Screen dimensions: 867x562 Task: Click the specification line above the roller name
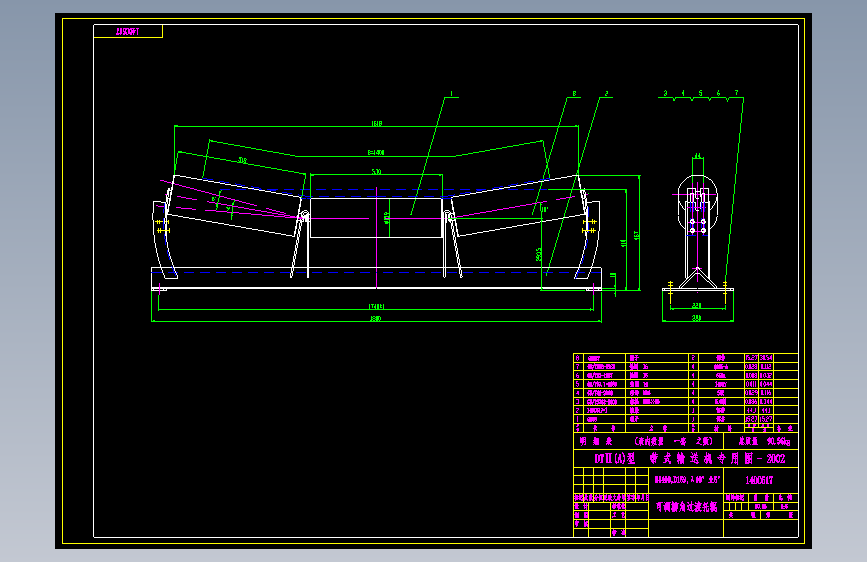(x=687, y=480)
